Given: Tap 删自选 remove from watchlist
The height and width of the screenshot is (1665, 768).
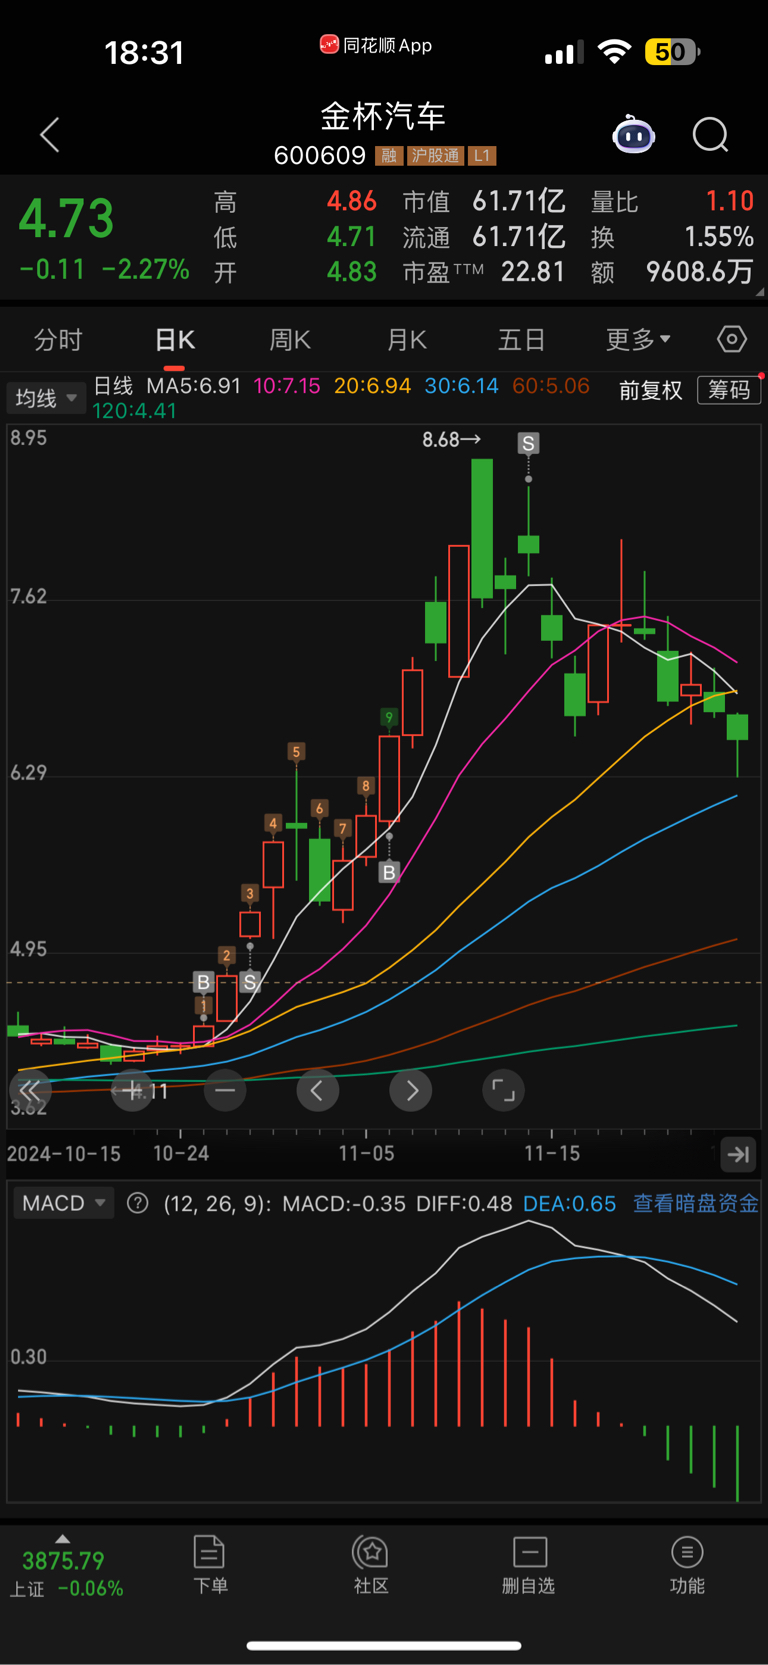Looking at the screenshot, I should (529, 1565).
